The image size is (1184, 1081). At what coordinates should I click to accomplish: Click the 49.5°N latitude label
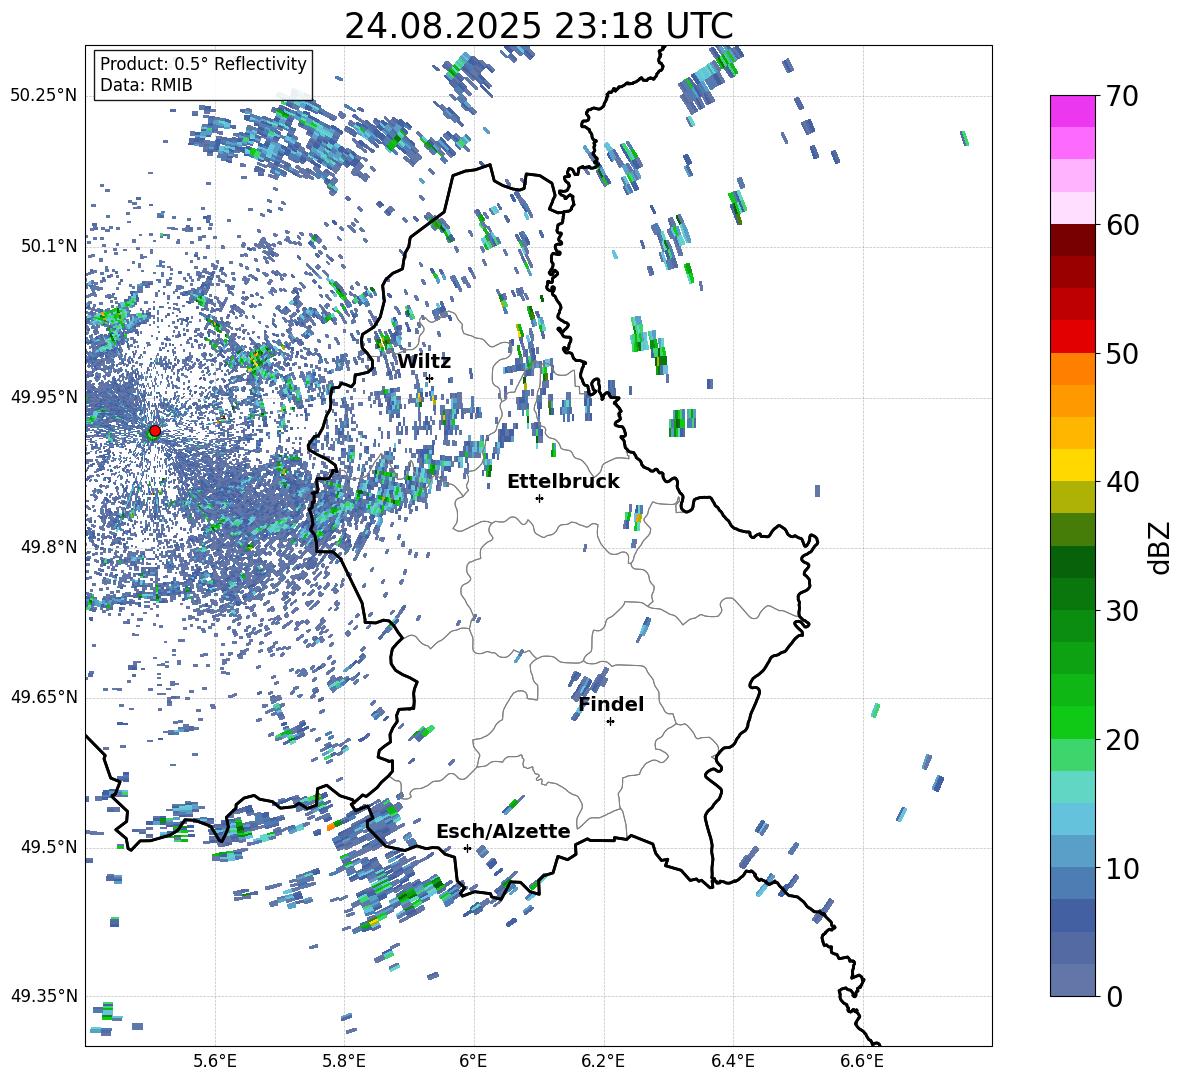click(x=48, y=846)
